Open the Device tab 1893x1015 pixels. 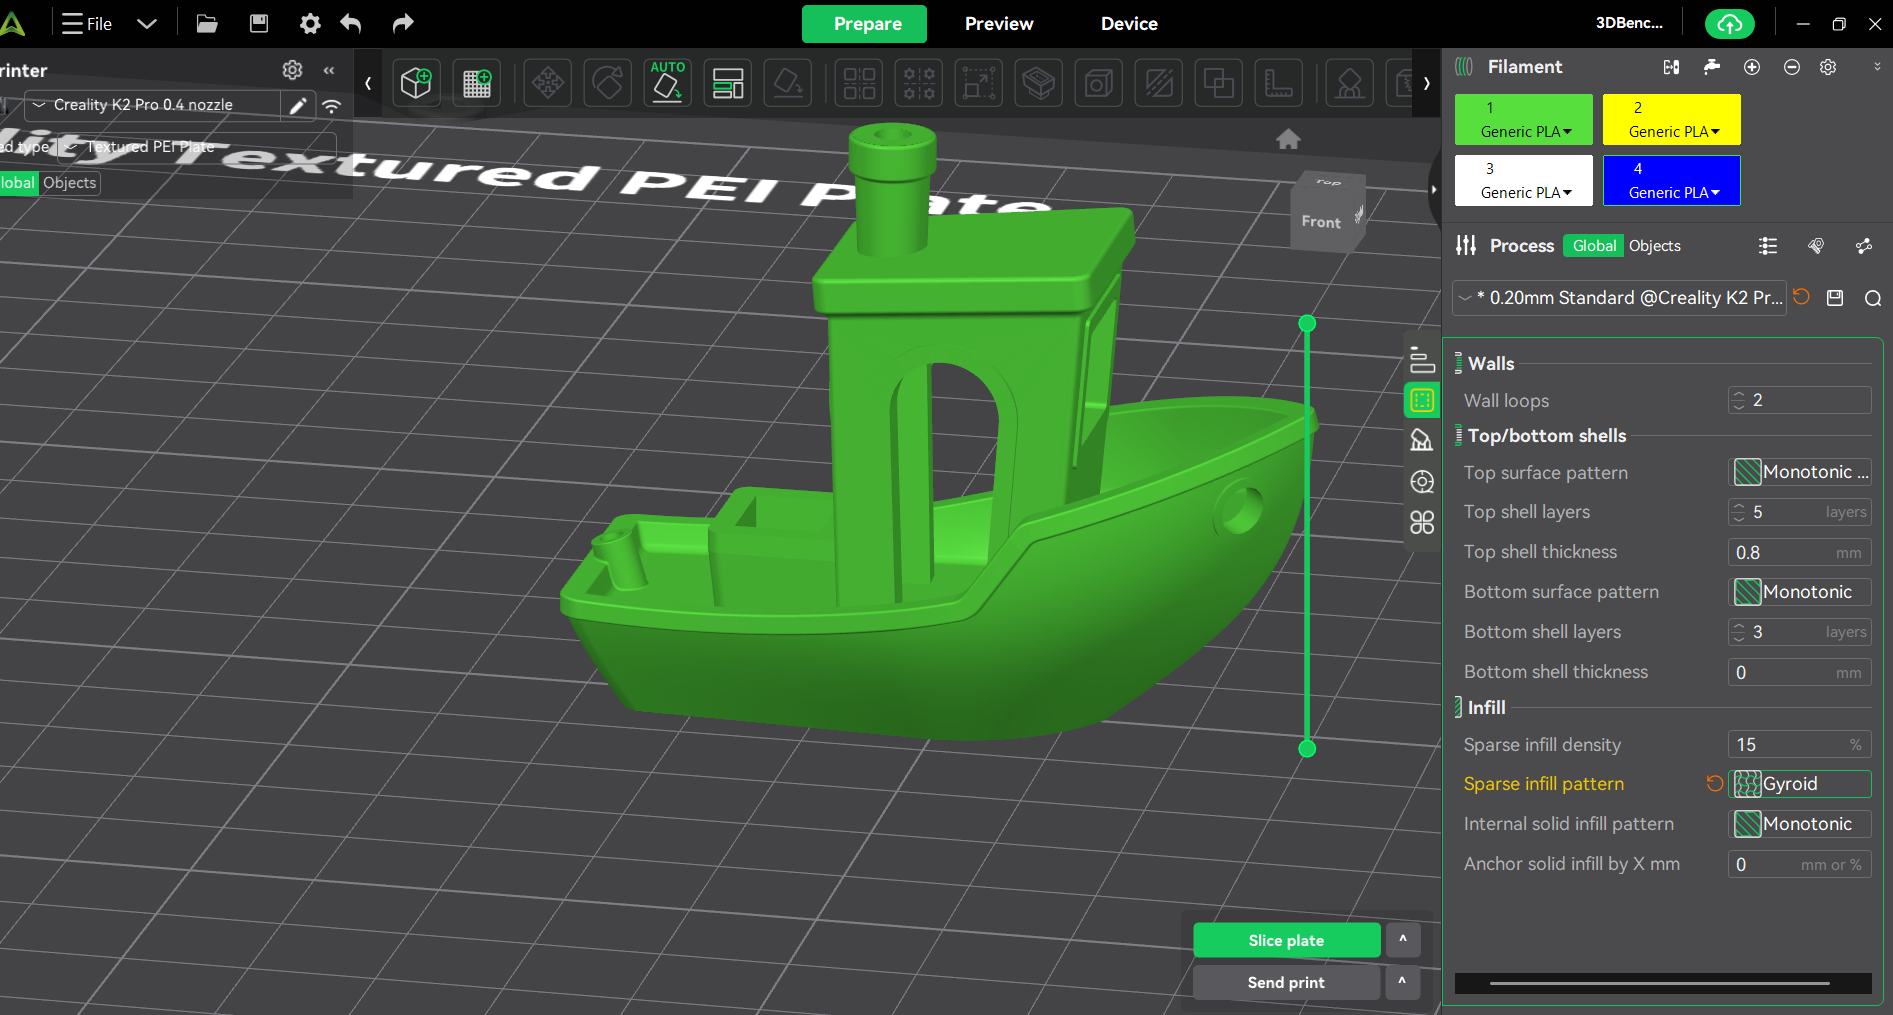point(1129,24)
